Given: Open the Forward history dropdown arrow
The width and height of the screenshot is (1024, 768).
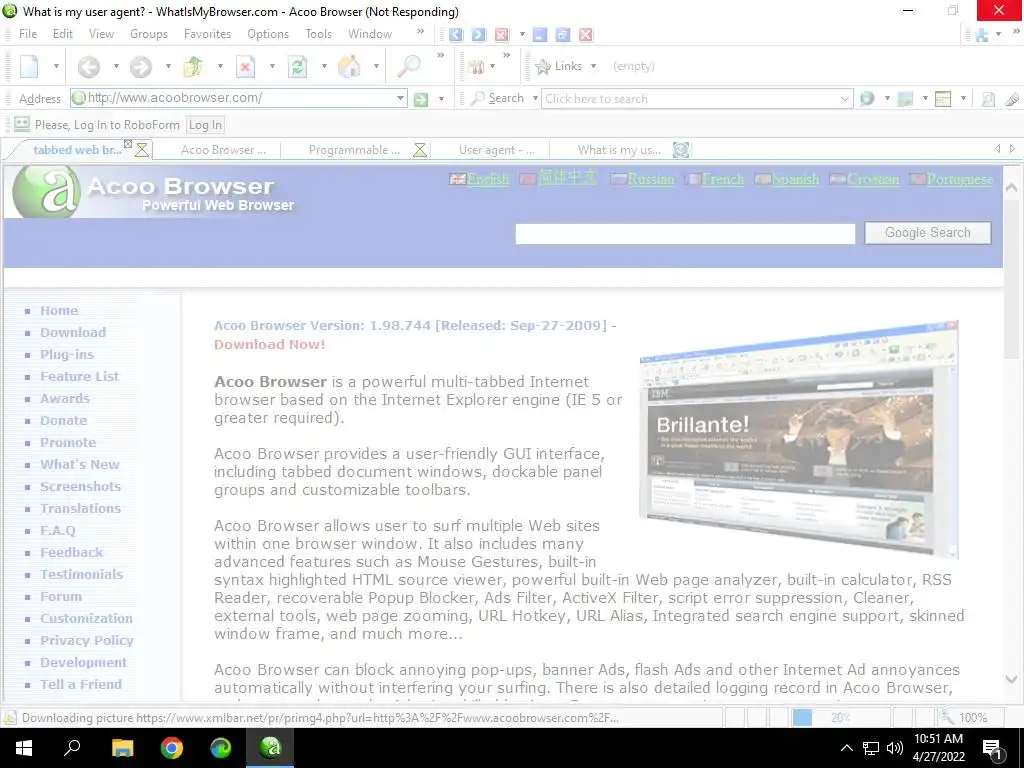Looking at the screenshot, I should [x=168, y=66].
